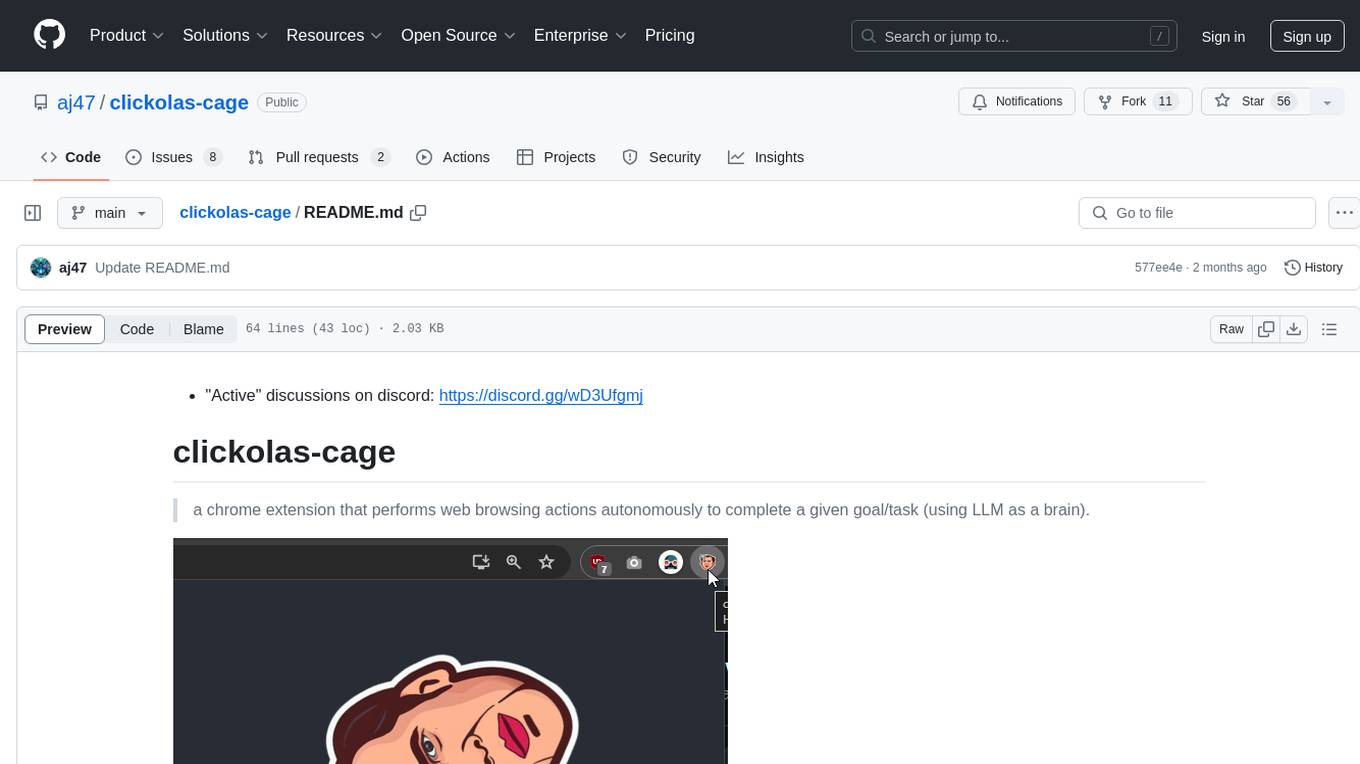Expand the file tree side panel
Image resolution: width=1360 pixels, height=764 pixels.
[x=32, y=213]
